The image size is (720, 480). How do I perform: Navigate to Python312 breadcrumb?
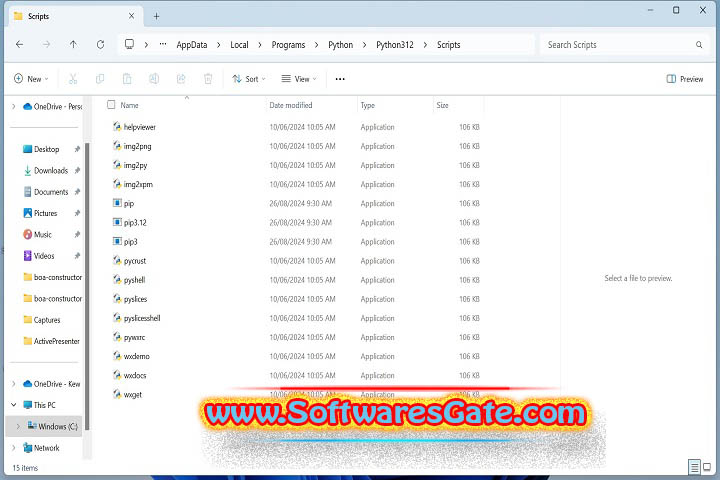pyautogui.click(x=395, y=45)
